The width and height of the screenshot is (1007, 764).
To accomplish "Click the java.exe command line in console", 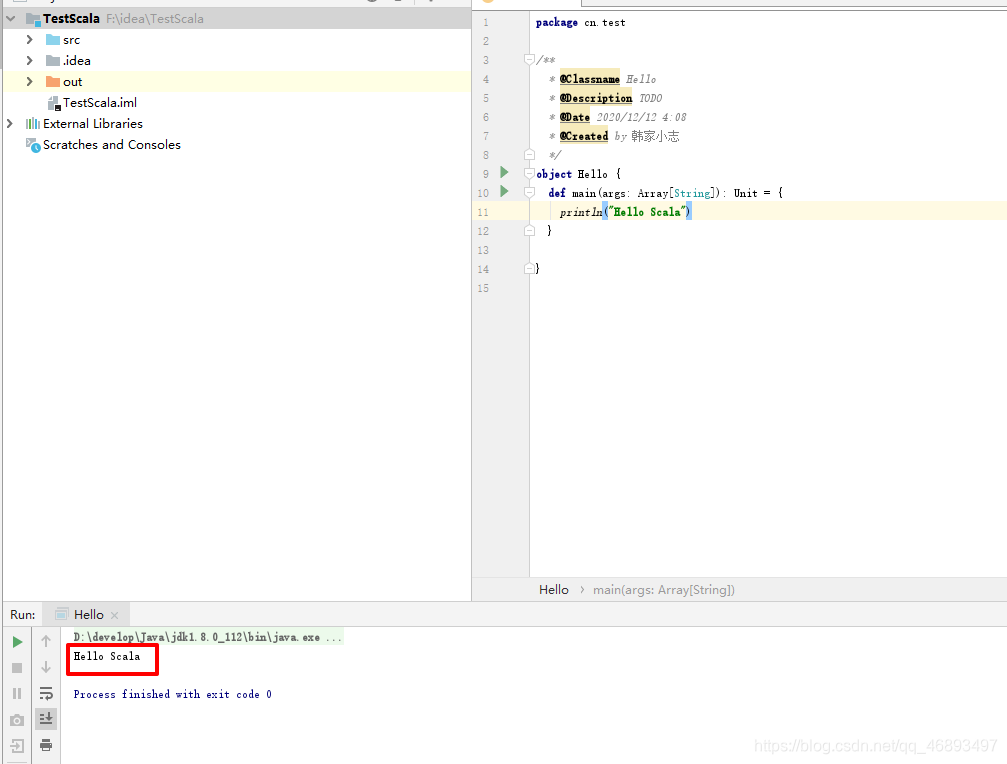I will coord(207,637).
